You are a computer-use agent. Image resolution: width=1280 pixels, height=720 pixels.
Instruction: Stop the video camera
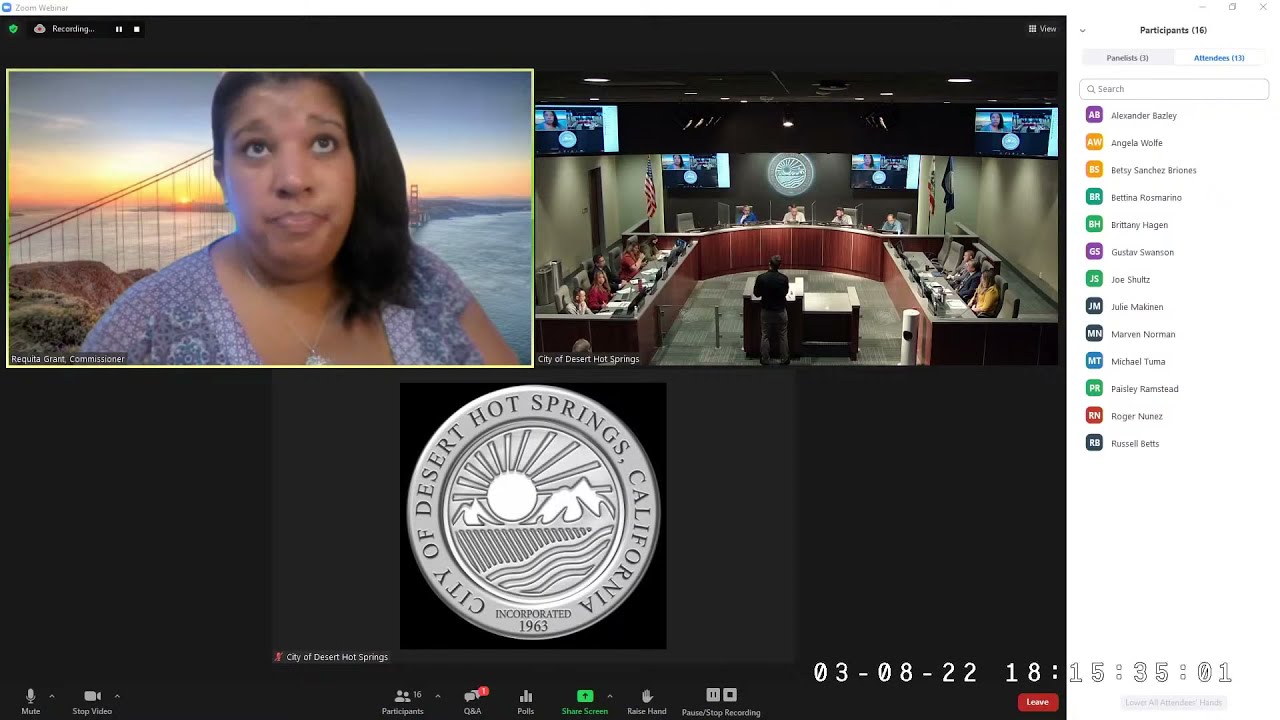(x=92, y=700)
